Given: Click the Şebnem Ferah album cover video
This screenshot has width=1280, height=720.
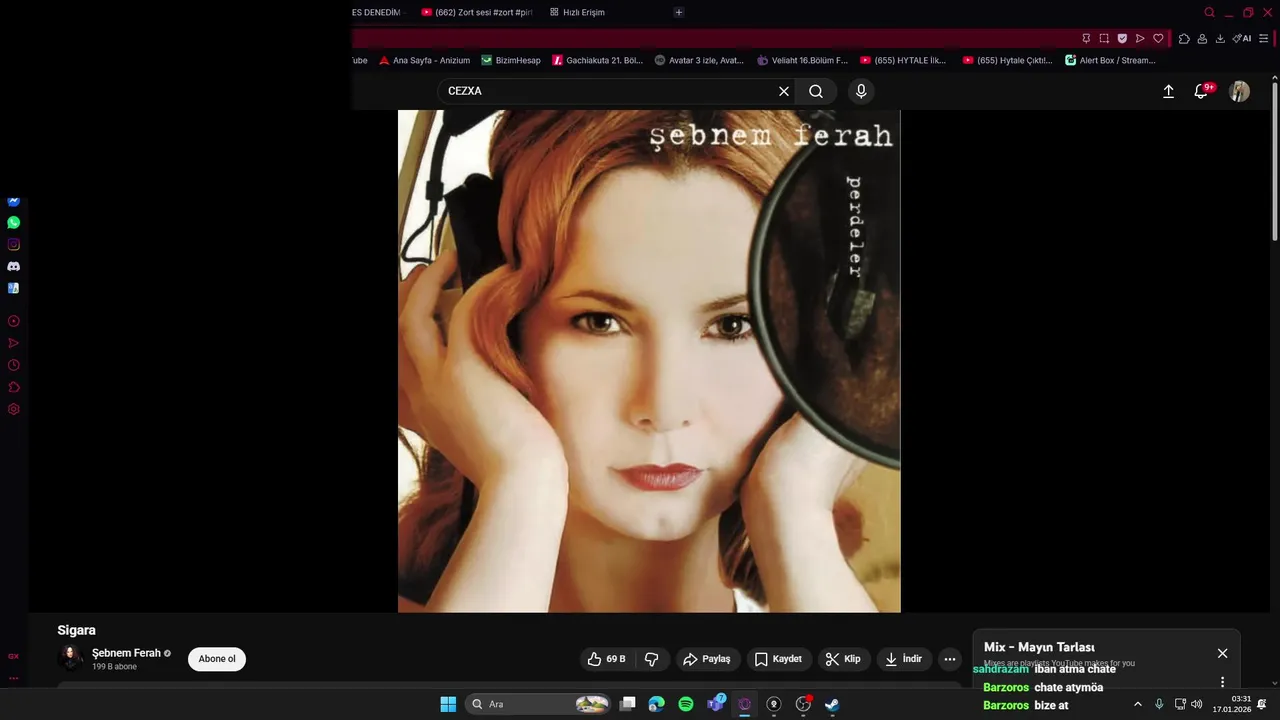Looking at the screenshot, I should (x=649, y=361).
